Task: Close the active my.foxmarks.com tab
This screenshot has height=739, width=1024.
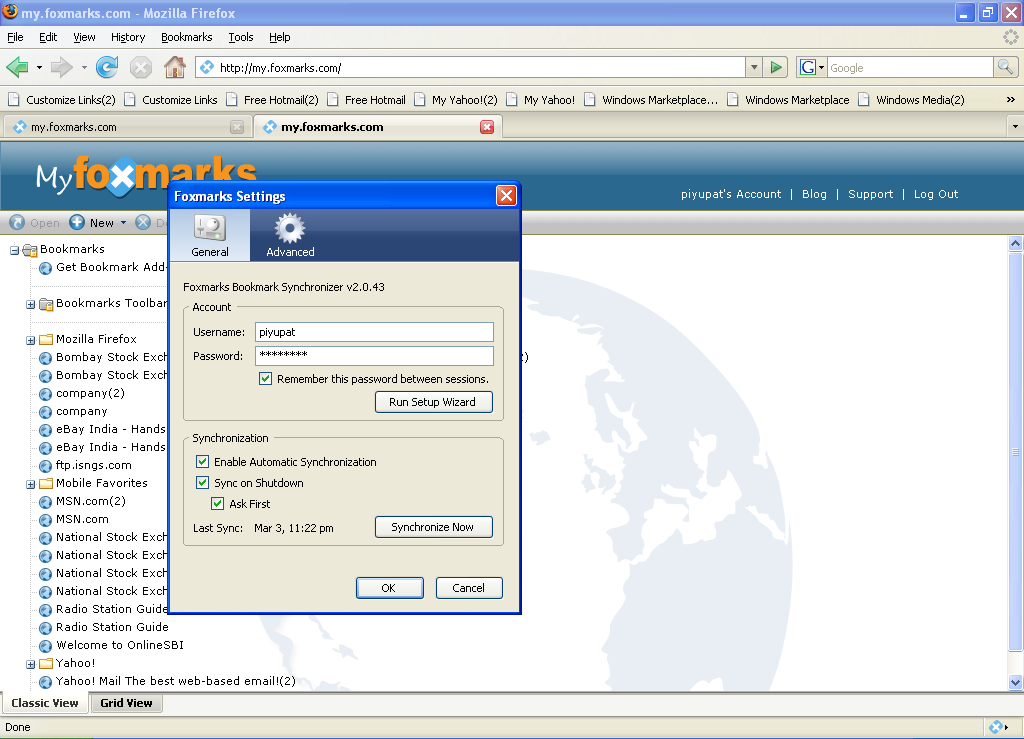Action: [x=487, y=127]
